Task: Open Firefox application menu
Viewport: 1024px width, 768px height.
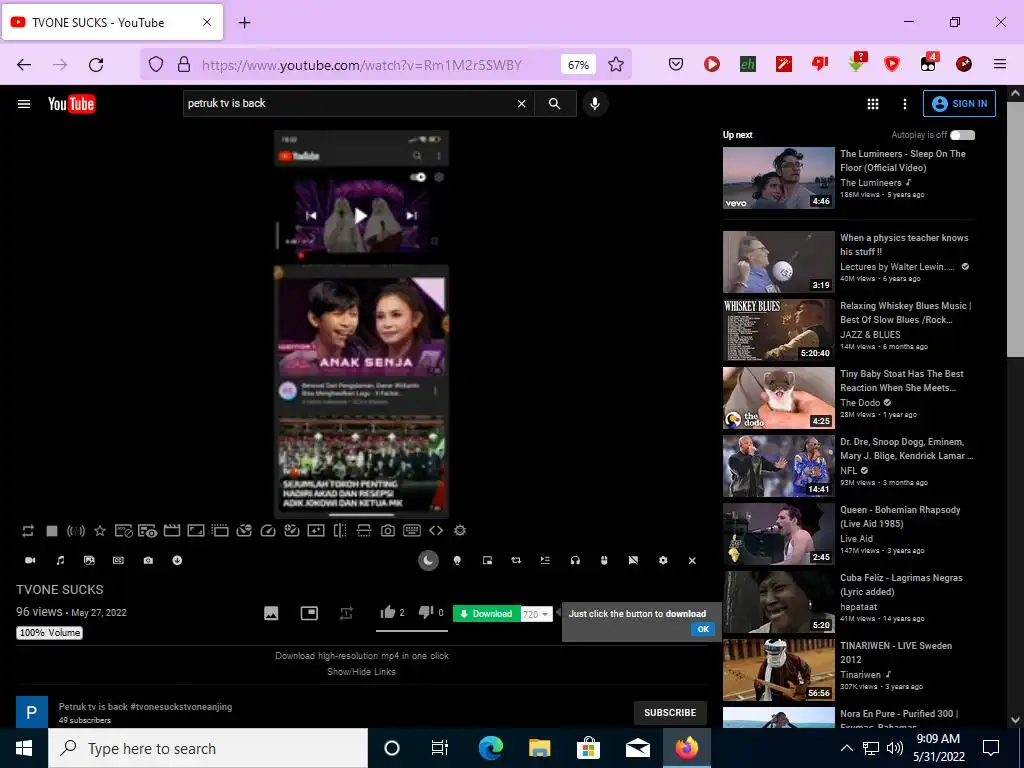Action: [x=999, y=64]
